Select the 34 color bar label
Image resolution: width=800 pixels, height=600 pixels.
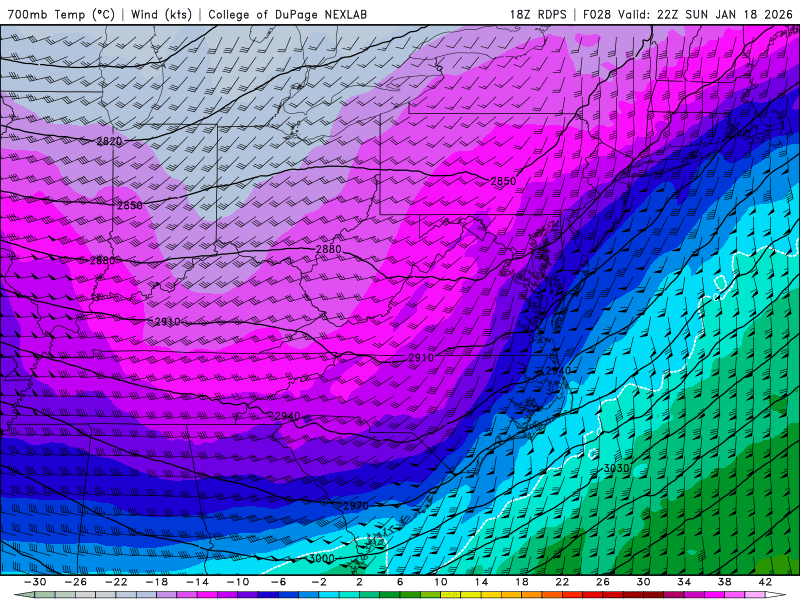[x=684, y=582]
